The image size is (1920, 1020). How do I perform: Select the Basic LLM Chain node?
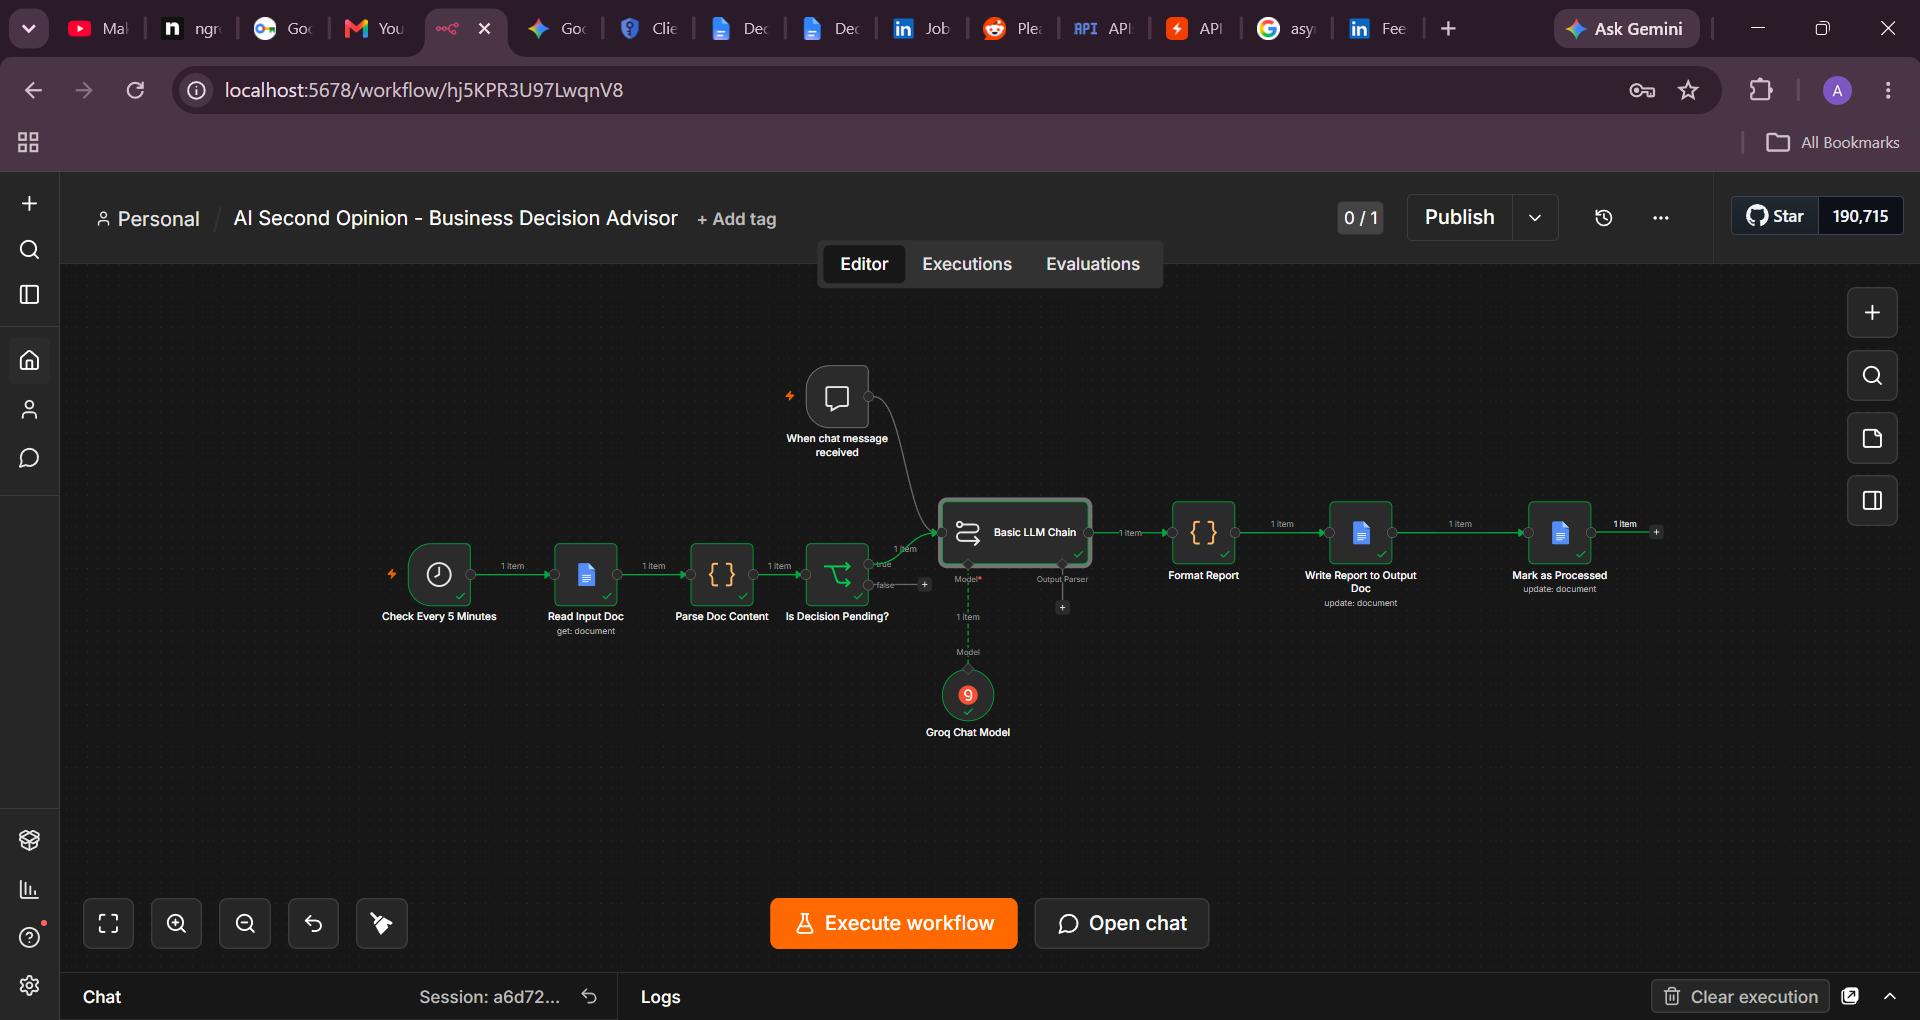tap(1015, 533)
